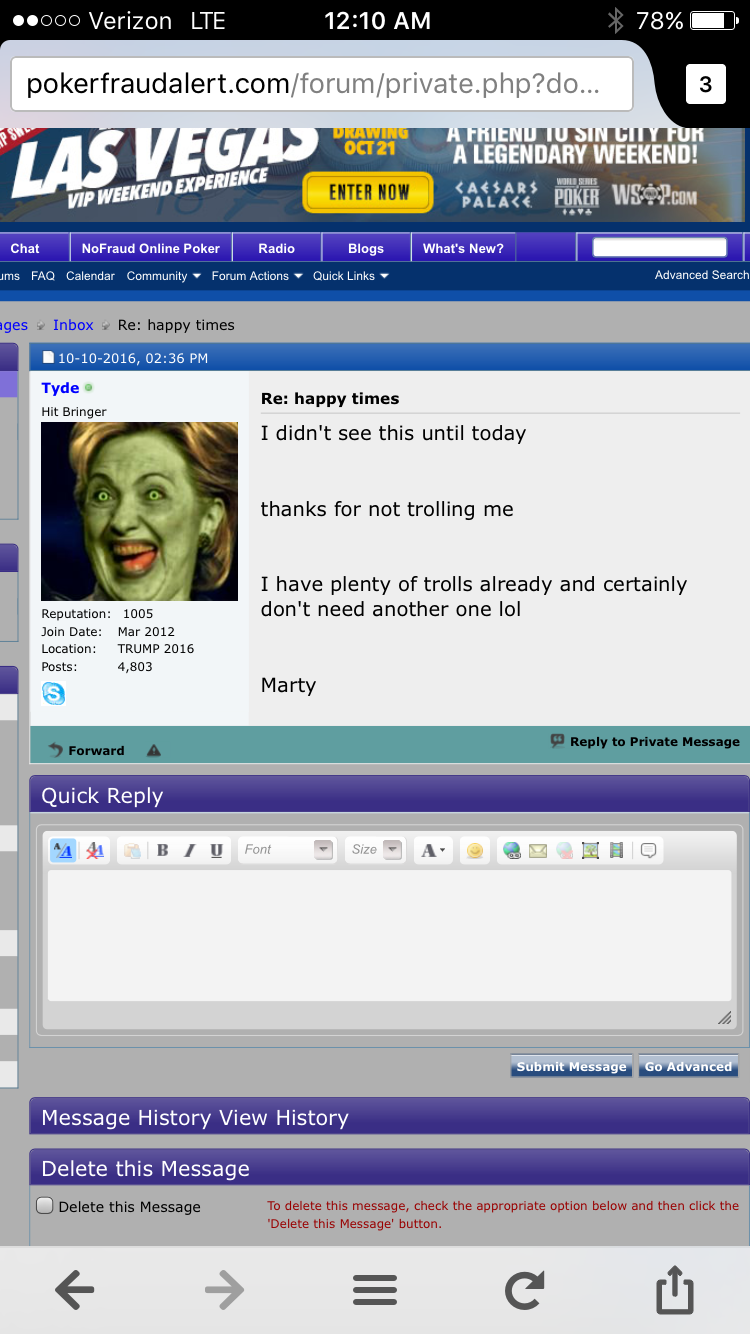This screenshot has height=1334, width=750.
Task: Open the Size dropdown
Action: [x=375, y=850]
